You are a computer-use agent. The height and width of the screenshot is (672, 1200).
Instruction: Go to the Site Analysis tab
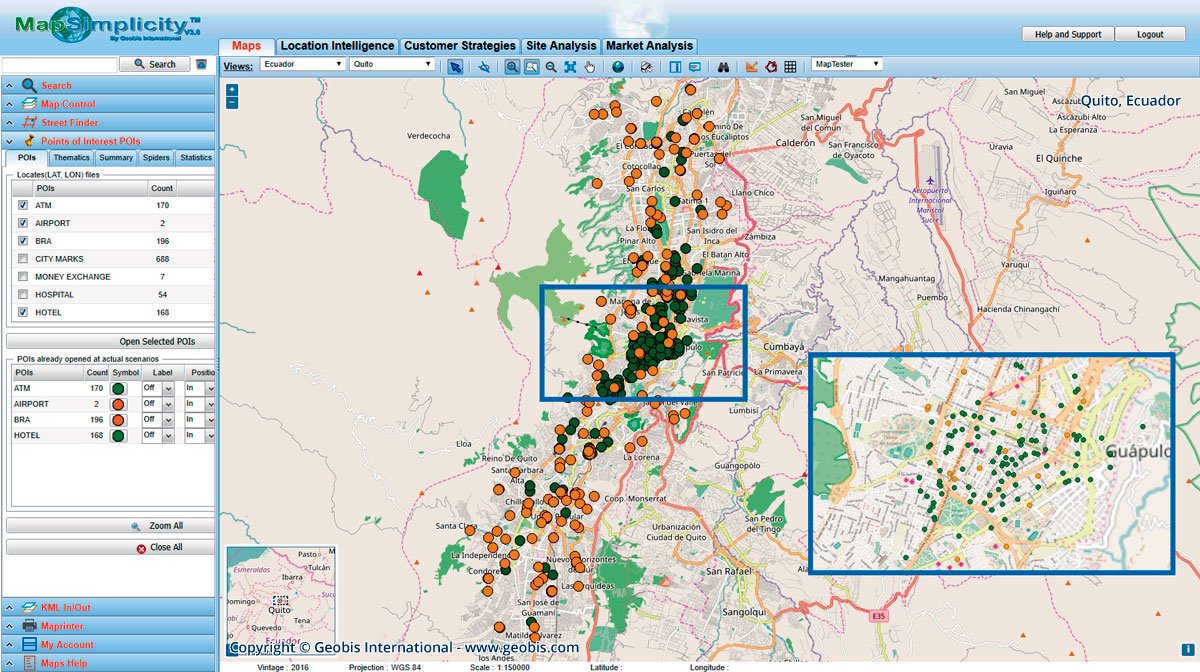pyautogui.click(x=561, y=46)
